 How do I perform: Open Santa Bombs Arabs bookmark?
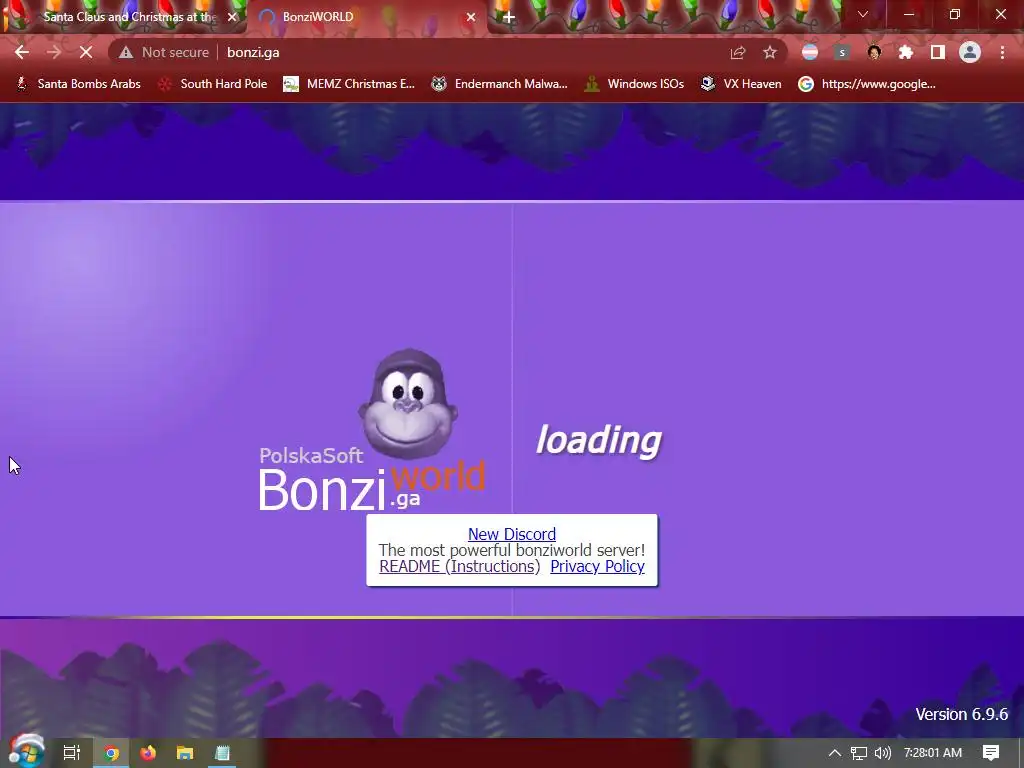point(78,84)
